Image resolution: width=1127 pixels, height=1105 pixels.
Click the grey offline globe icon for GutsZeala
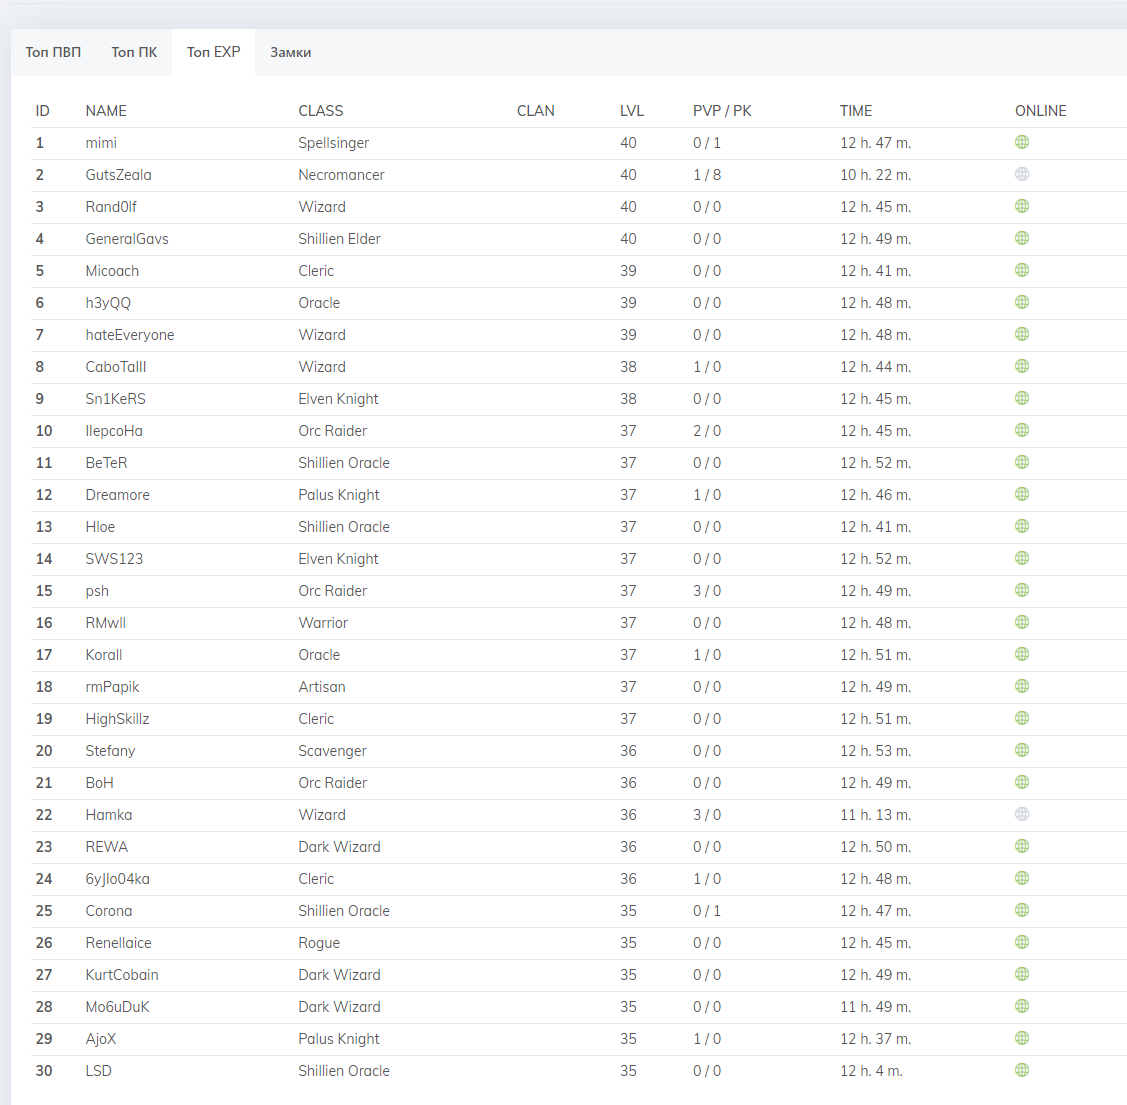tap(1021, 175)
